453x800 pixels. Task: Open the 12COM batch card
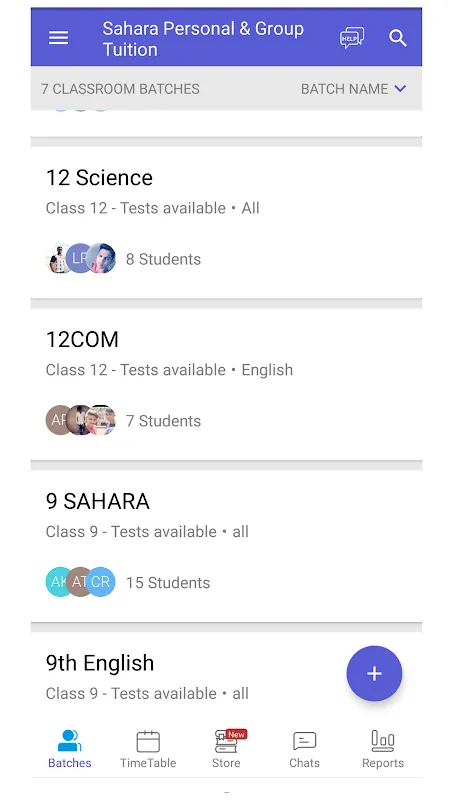[x=226, y=384]
